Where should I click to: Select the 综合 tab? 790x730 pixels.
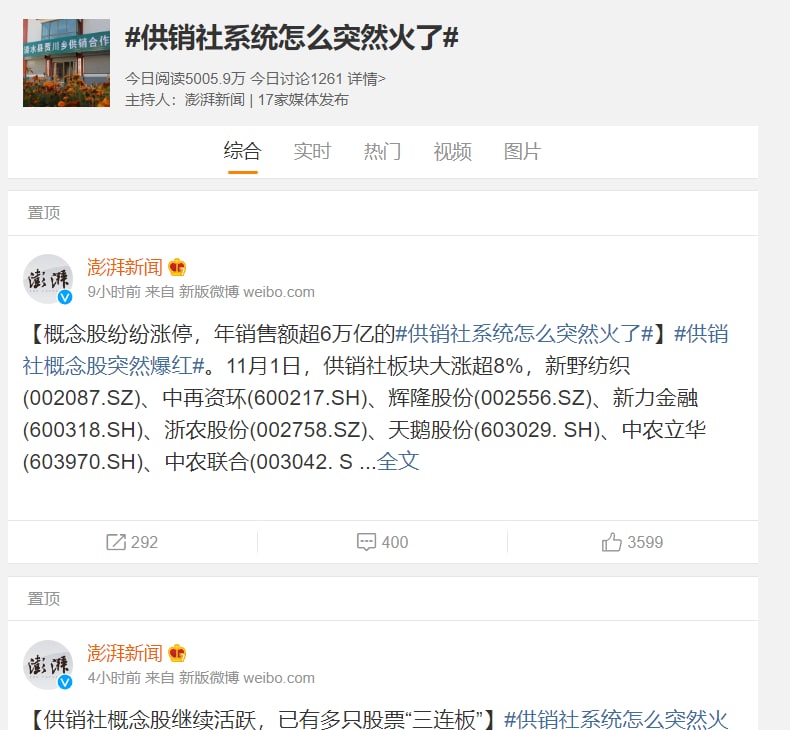(x=242, y=151)
